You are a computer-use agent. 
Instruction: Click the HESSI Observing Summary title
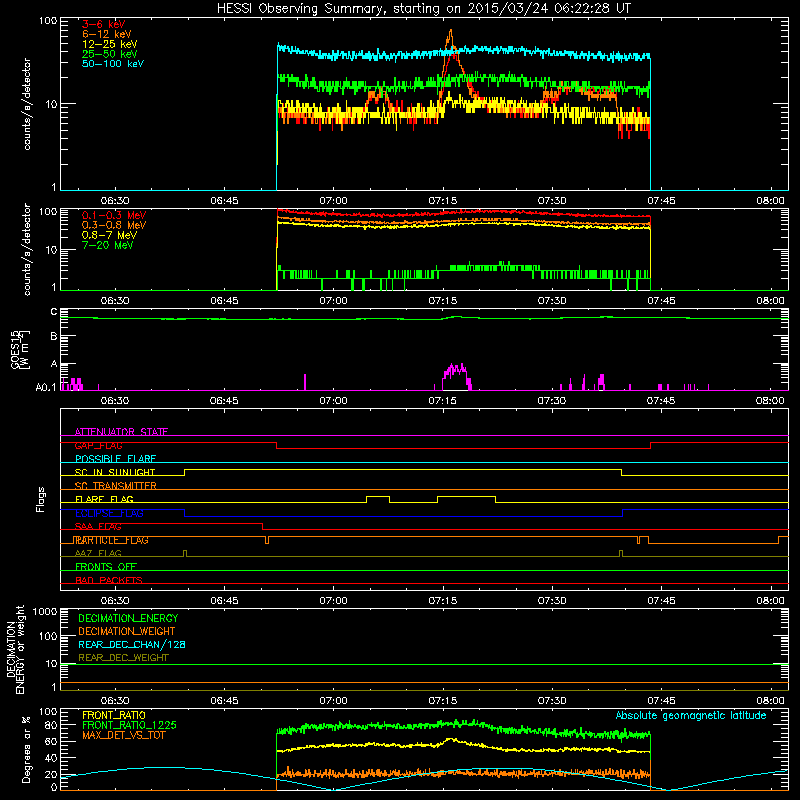(x=423, y=9)
